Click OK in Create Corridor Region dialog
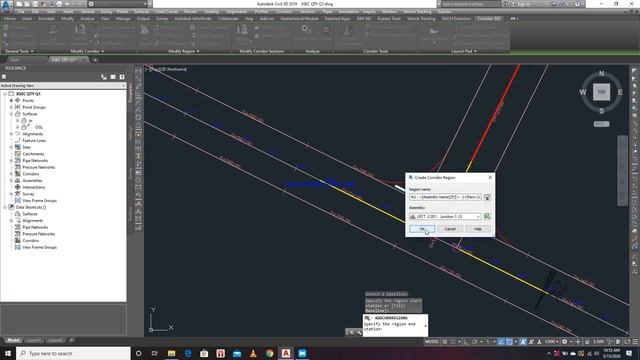640x360 pixels. (x=422, y=229)
